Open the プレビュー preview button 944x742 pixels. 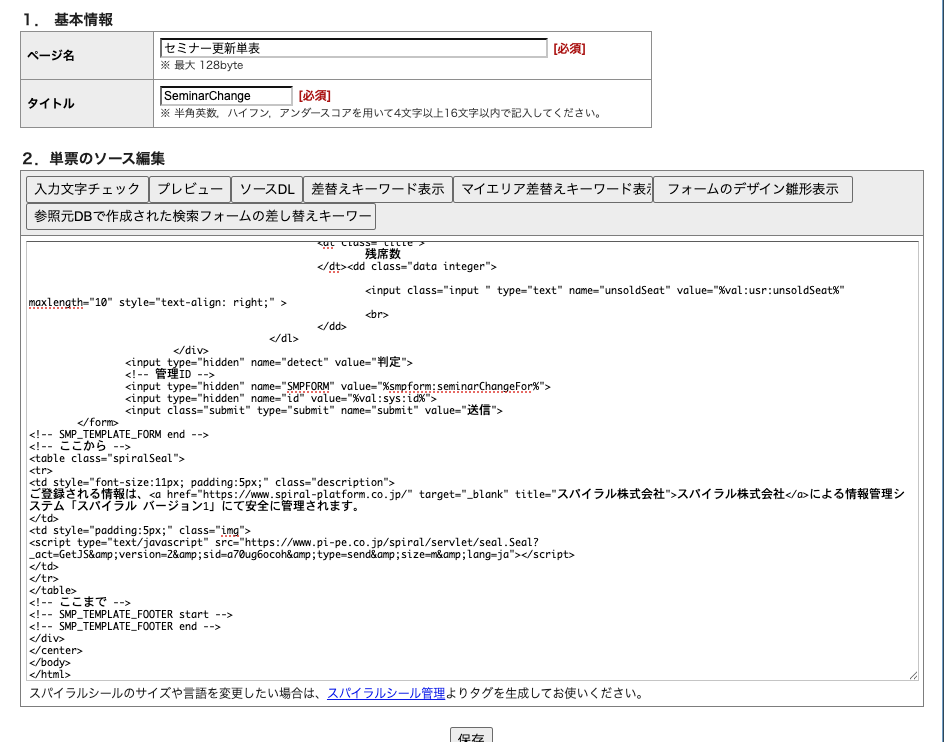(x=190, y=189)
